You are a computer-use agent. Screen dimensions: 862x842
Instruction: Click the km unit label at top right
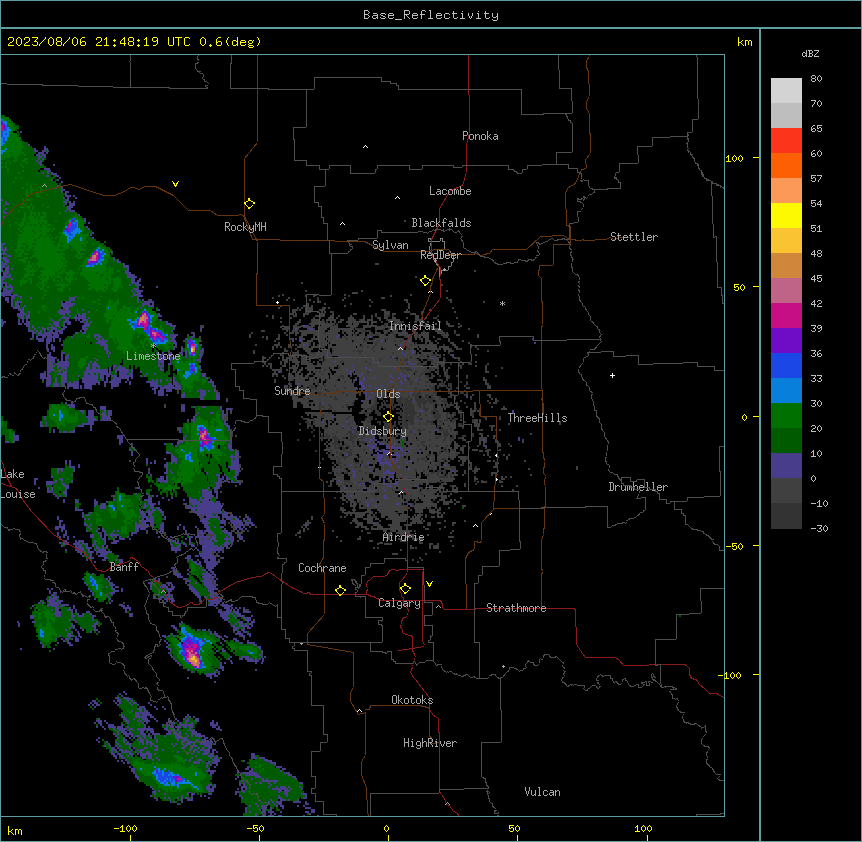pos(744,42)
